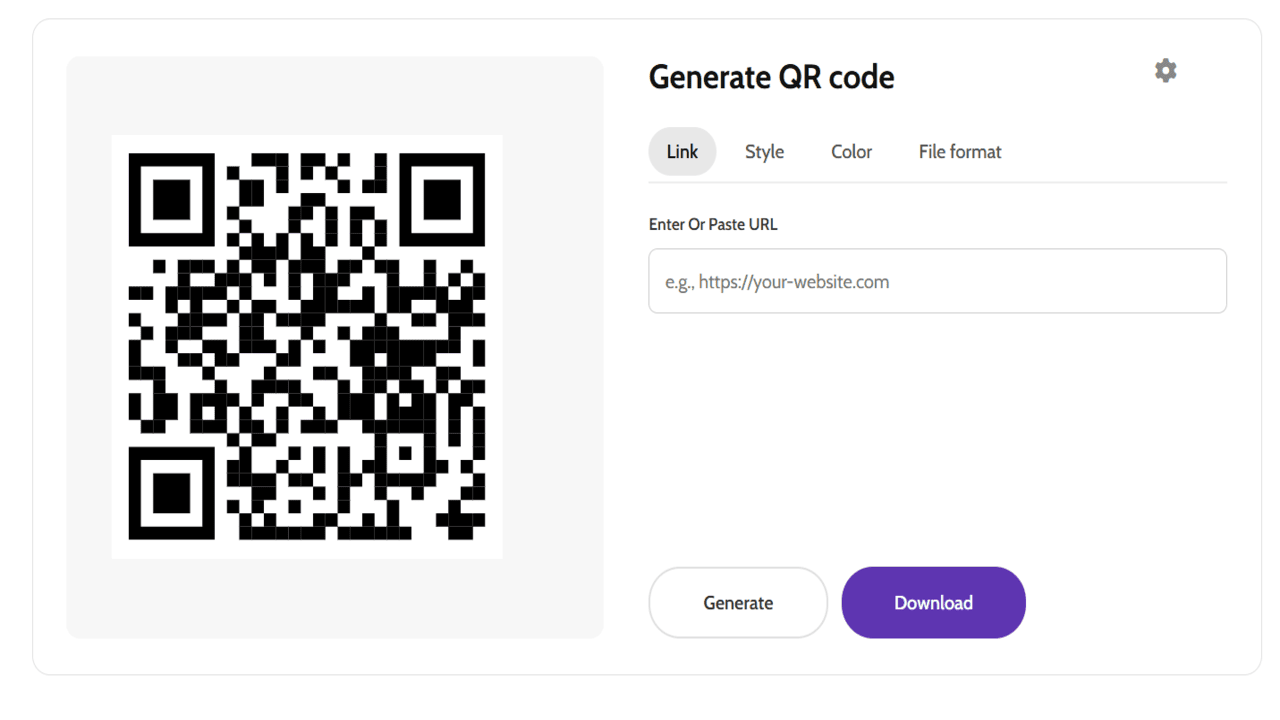Click the blank space right of Download button
This screenshot has width=1280, height=720.
[x=1130, y=603]
